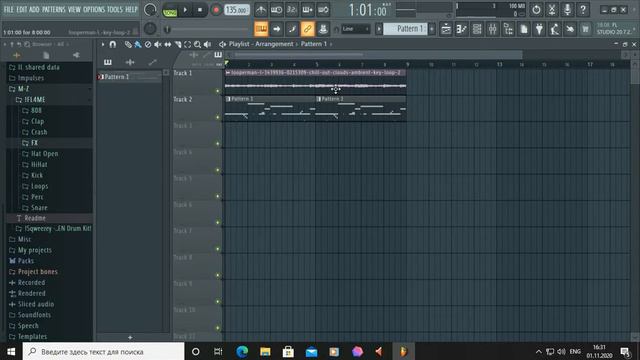Open the FILE menu
This screenshot has width=640, height=360.
9,9
